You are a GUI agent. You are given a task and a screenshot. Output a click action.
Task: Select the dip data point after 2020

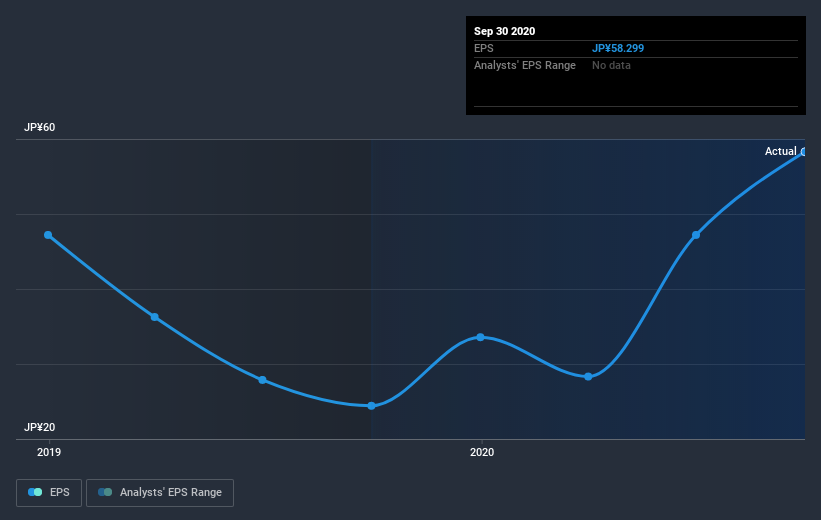[x=588, y=377]
